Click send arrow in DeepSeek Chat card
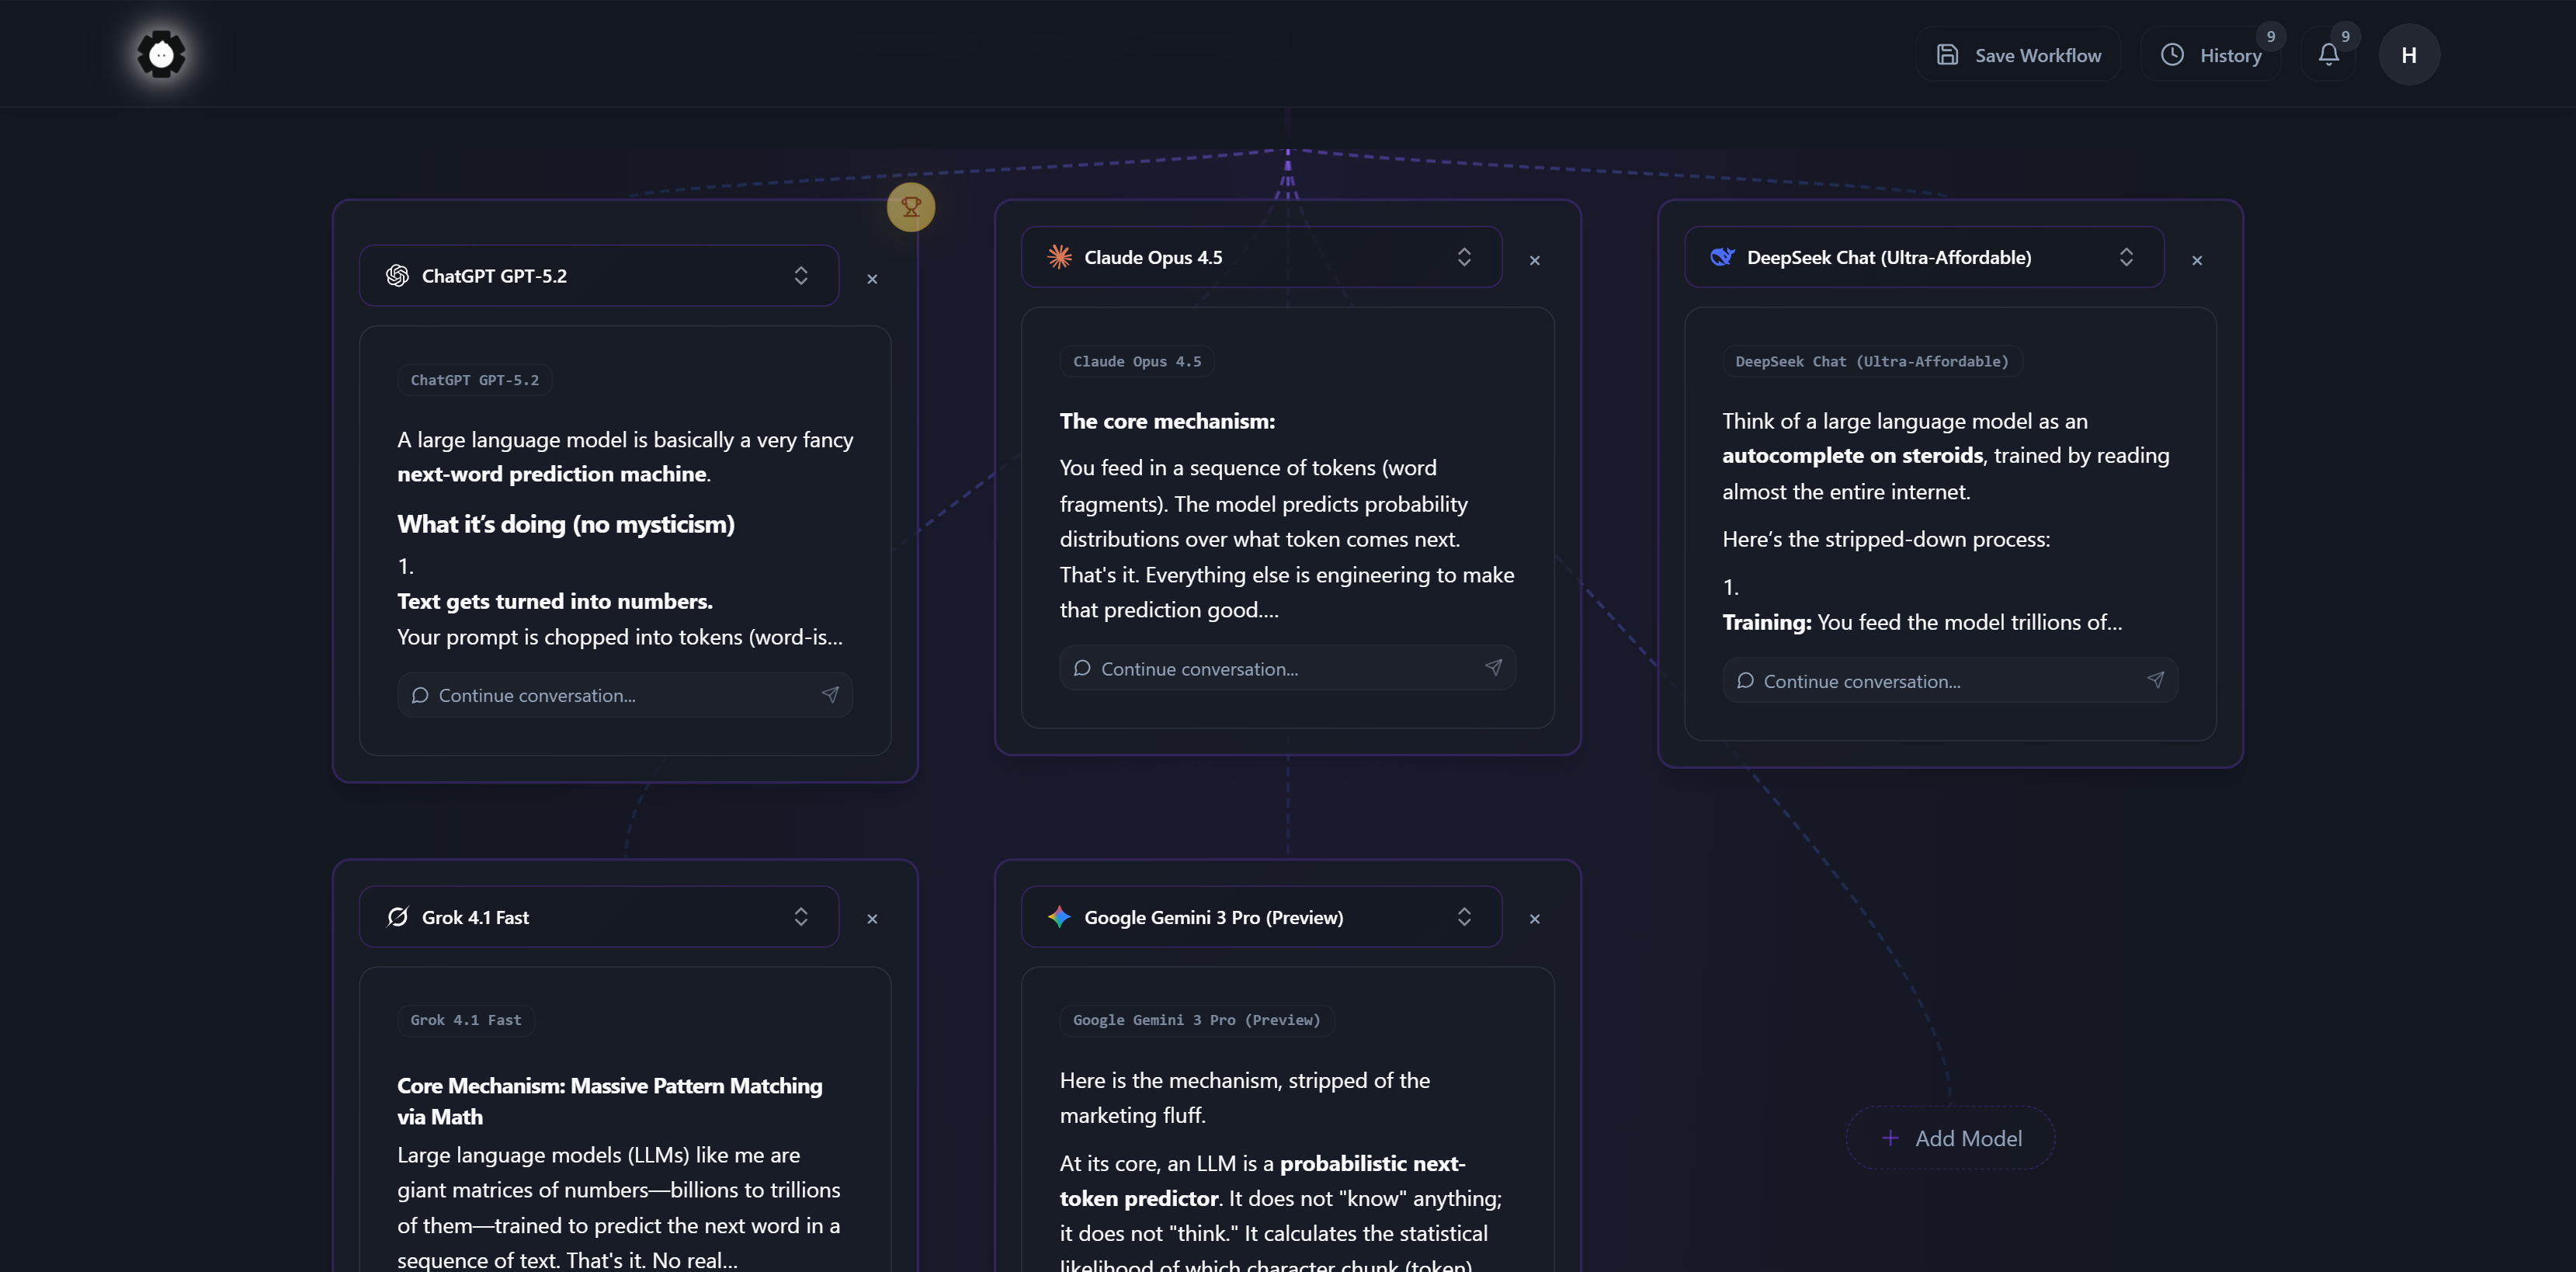 (x=2155, y=680)
